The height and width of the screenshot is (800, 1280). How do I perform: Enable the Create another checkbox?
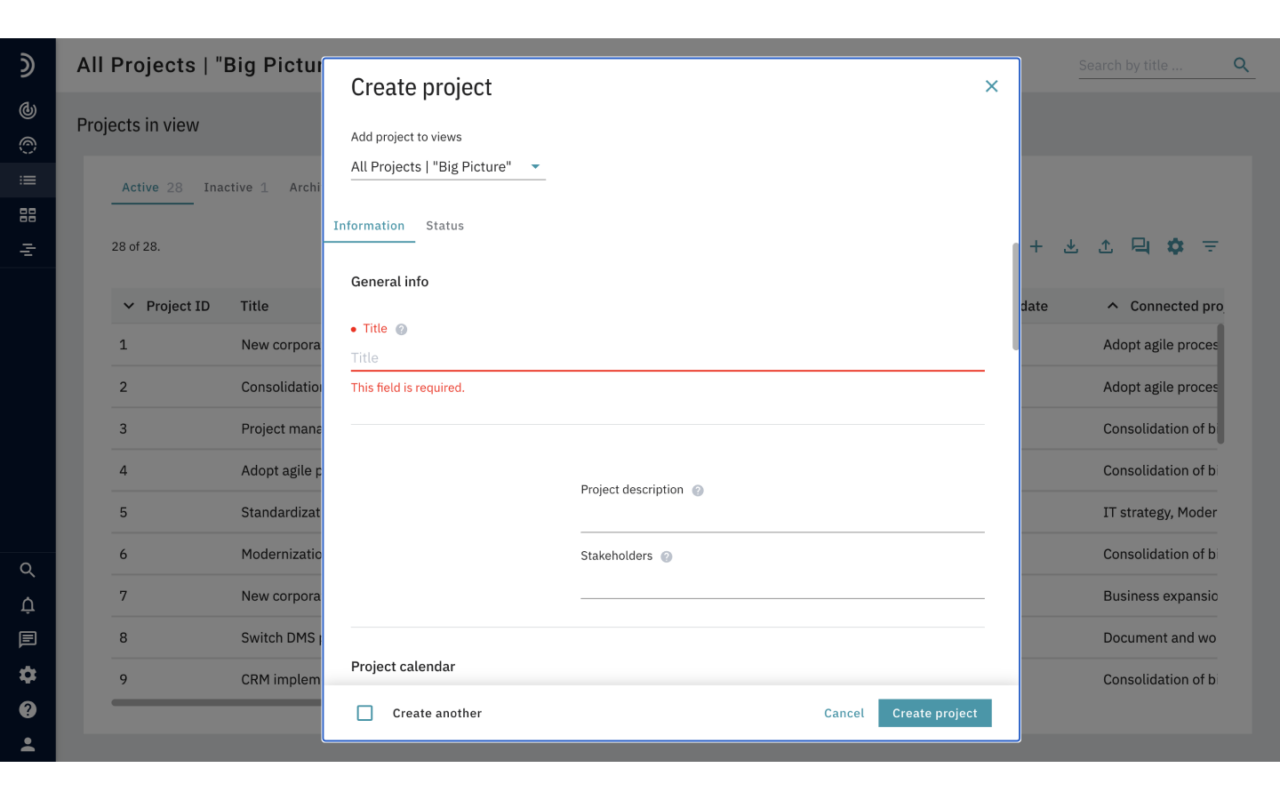[x=364, y=712]
